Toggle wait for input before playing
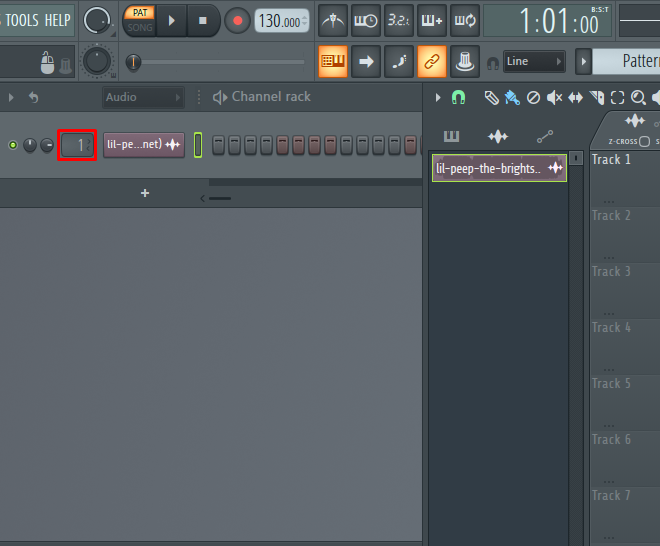Viewport: 660px width, 546px height. 366,20
